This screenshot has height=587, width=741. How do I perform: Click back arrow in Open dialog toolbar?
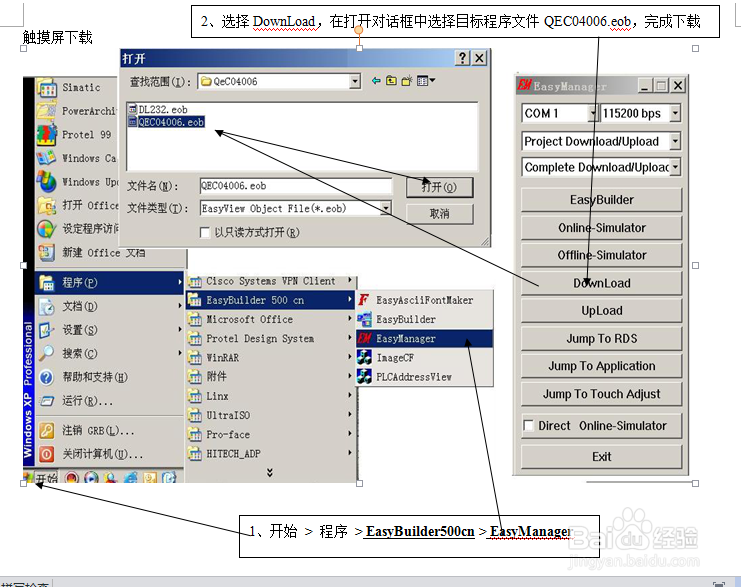click(376, 81)
